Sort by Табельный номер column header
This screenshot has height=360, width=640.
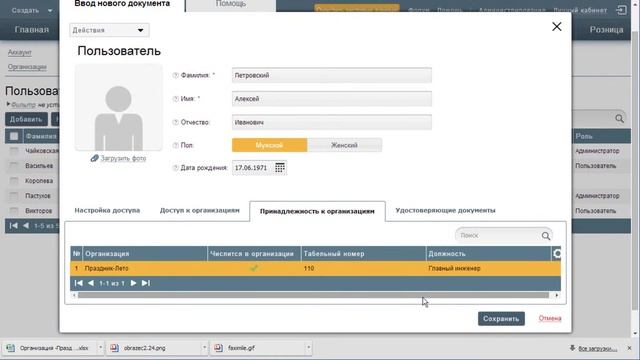[363, 253]
